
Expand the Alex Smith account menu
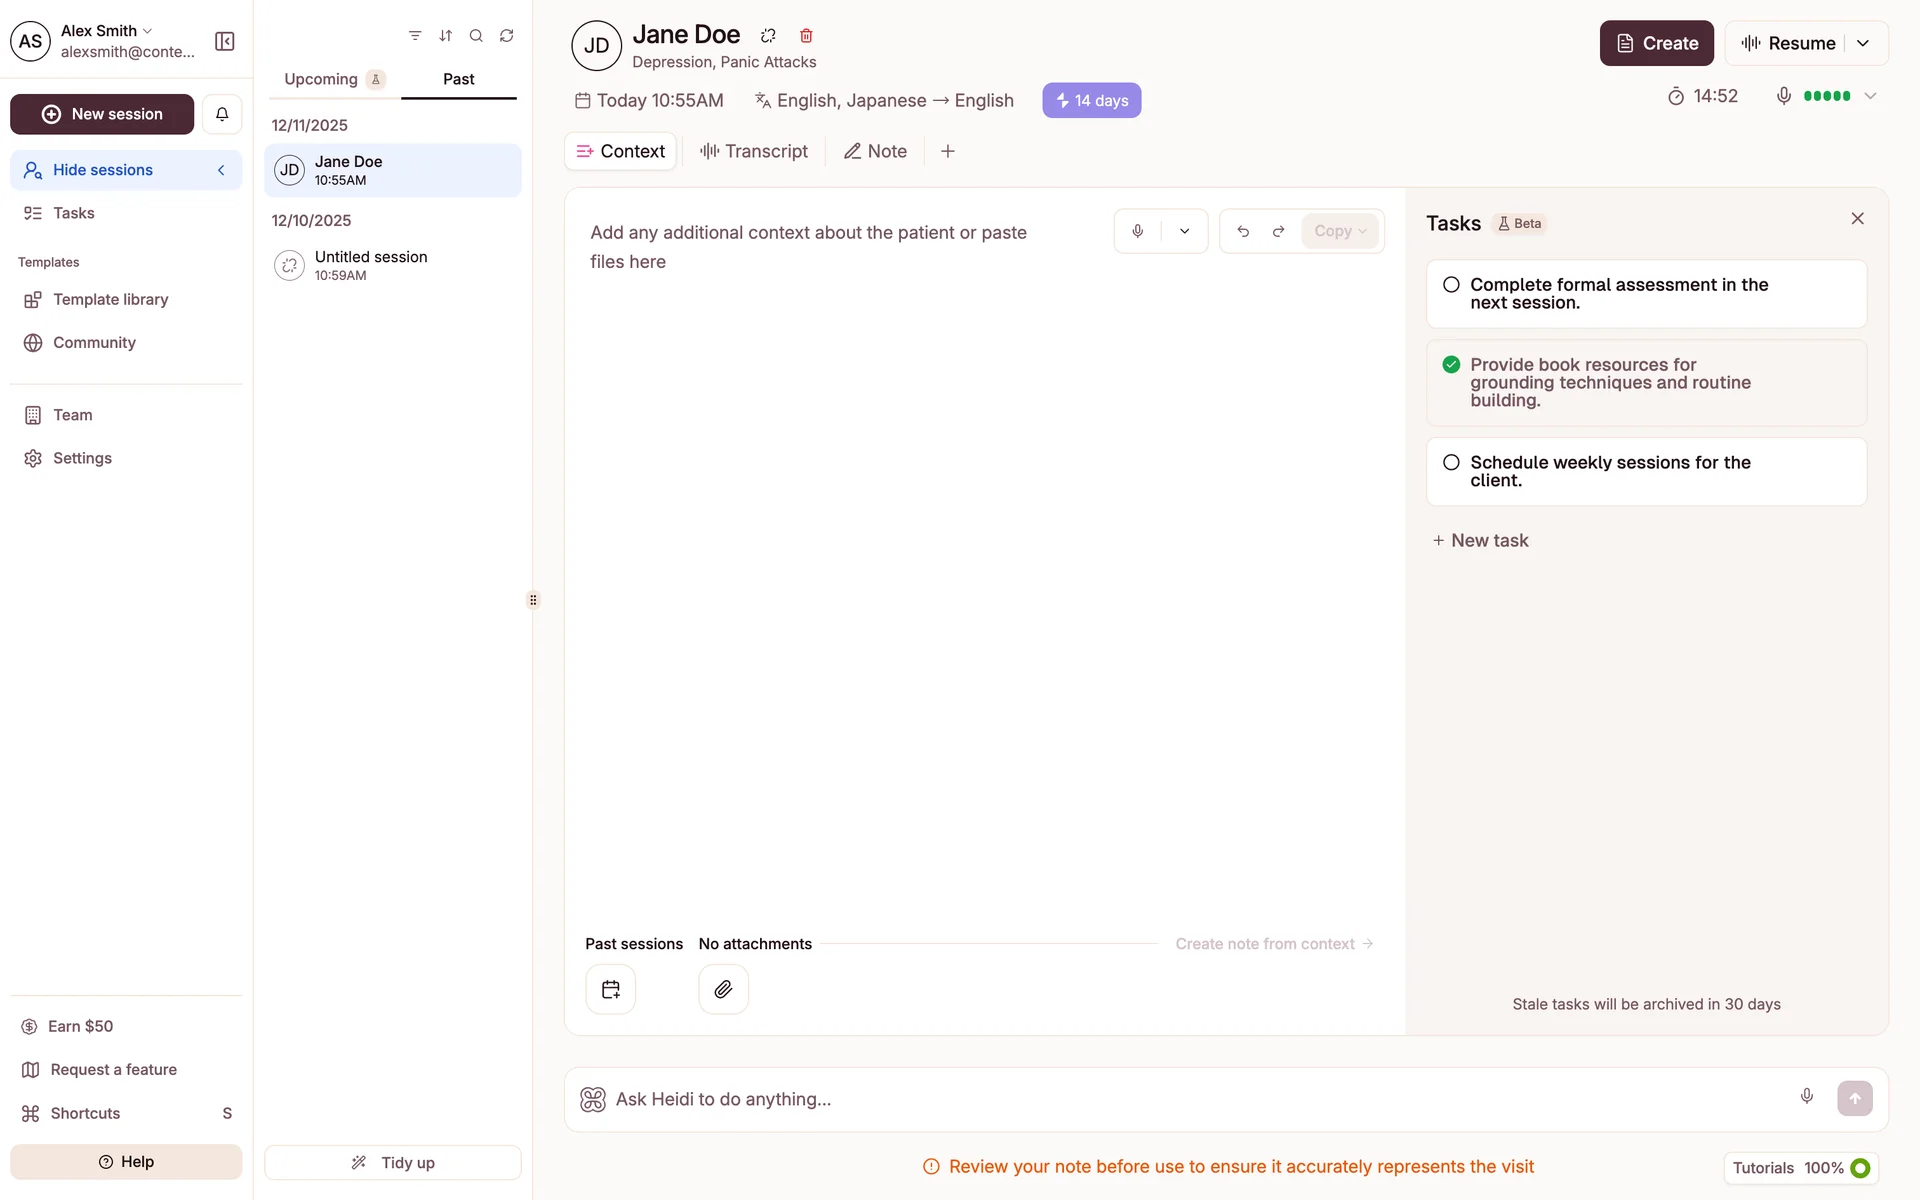[106, 31]
